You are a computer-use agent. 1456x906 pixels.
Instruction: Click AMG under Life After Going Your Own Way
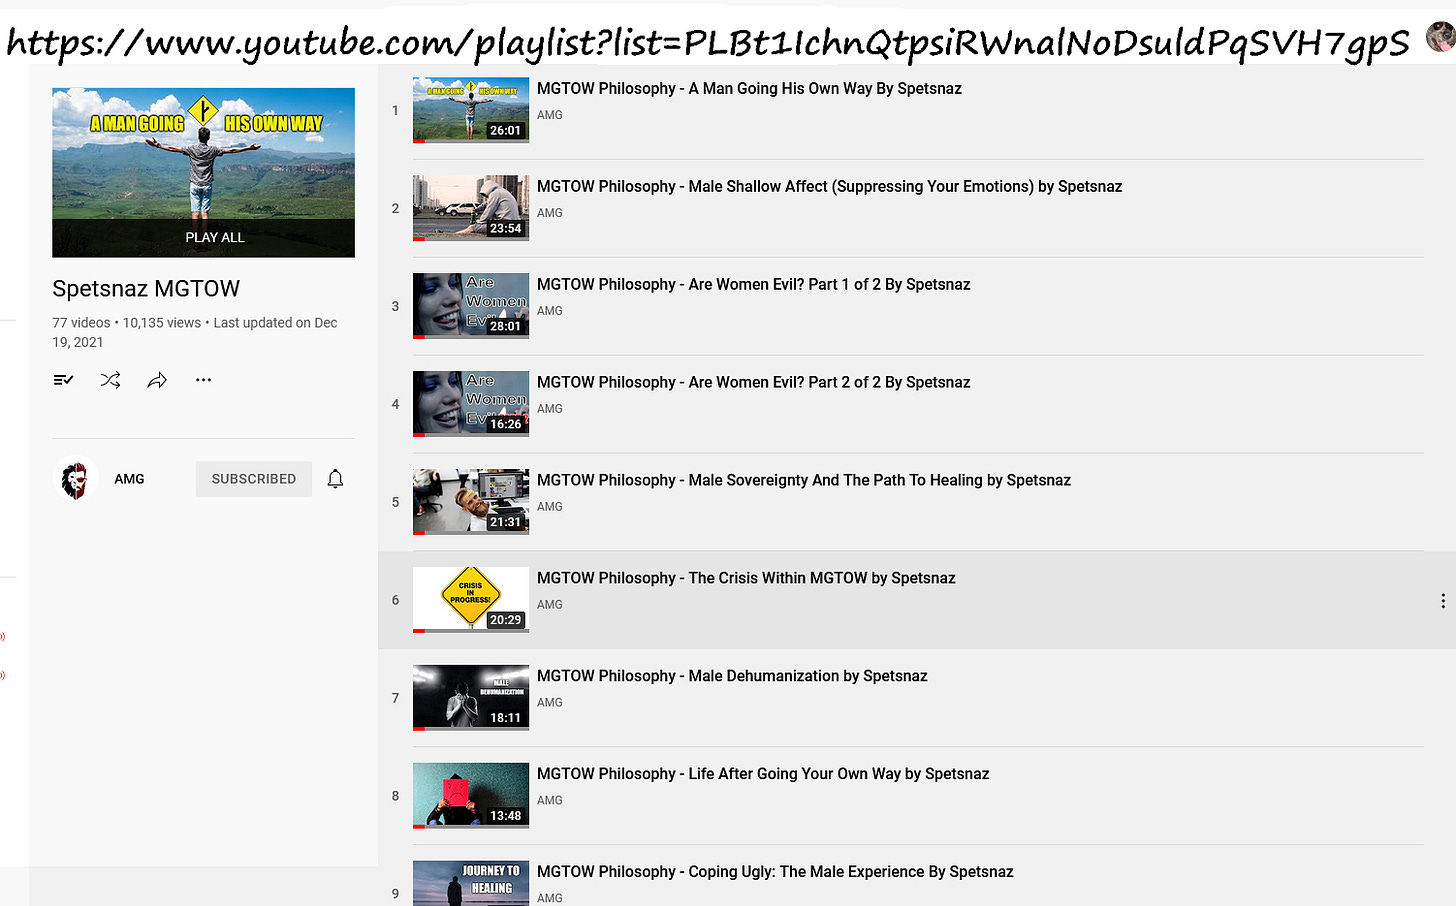(x=550, y=801)
